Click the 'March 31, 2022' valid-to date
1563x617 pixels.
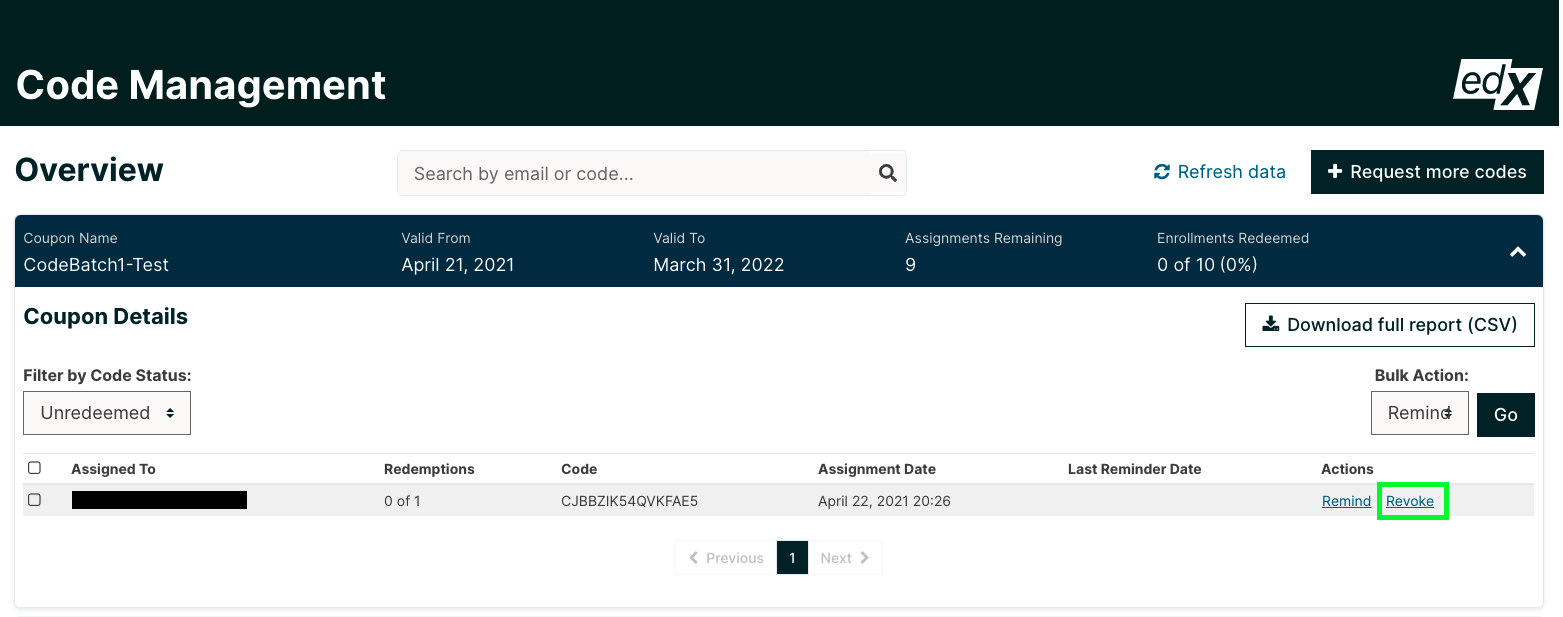pos(719,265)
